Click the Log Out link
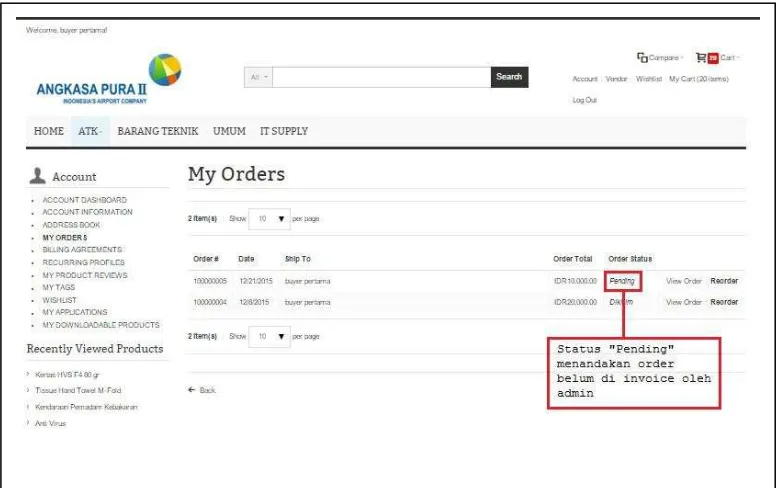The image size is (780, 488). pyautogui.click(x=585, y=100)
